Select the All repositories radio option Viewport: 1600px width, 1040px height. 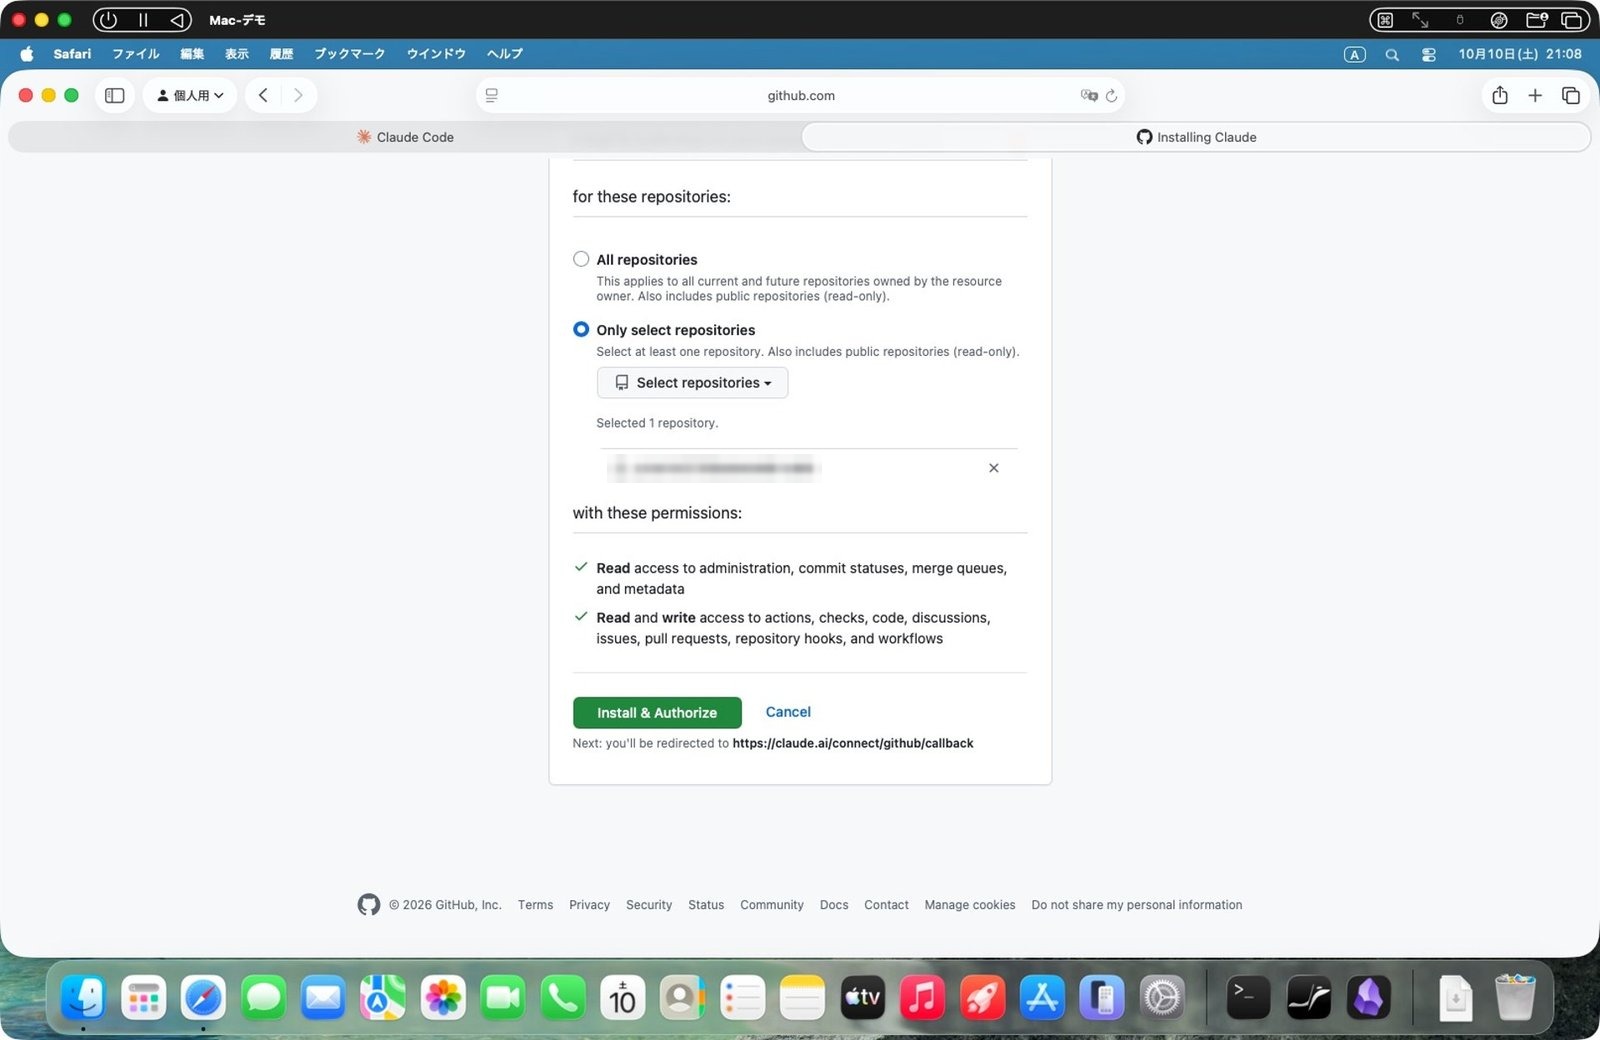tap(581, 259)
